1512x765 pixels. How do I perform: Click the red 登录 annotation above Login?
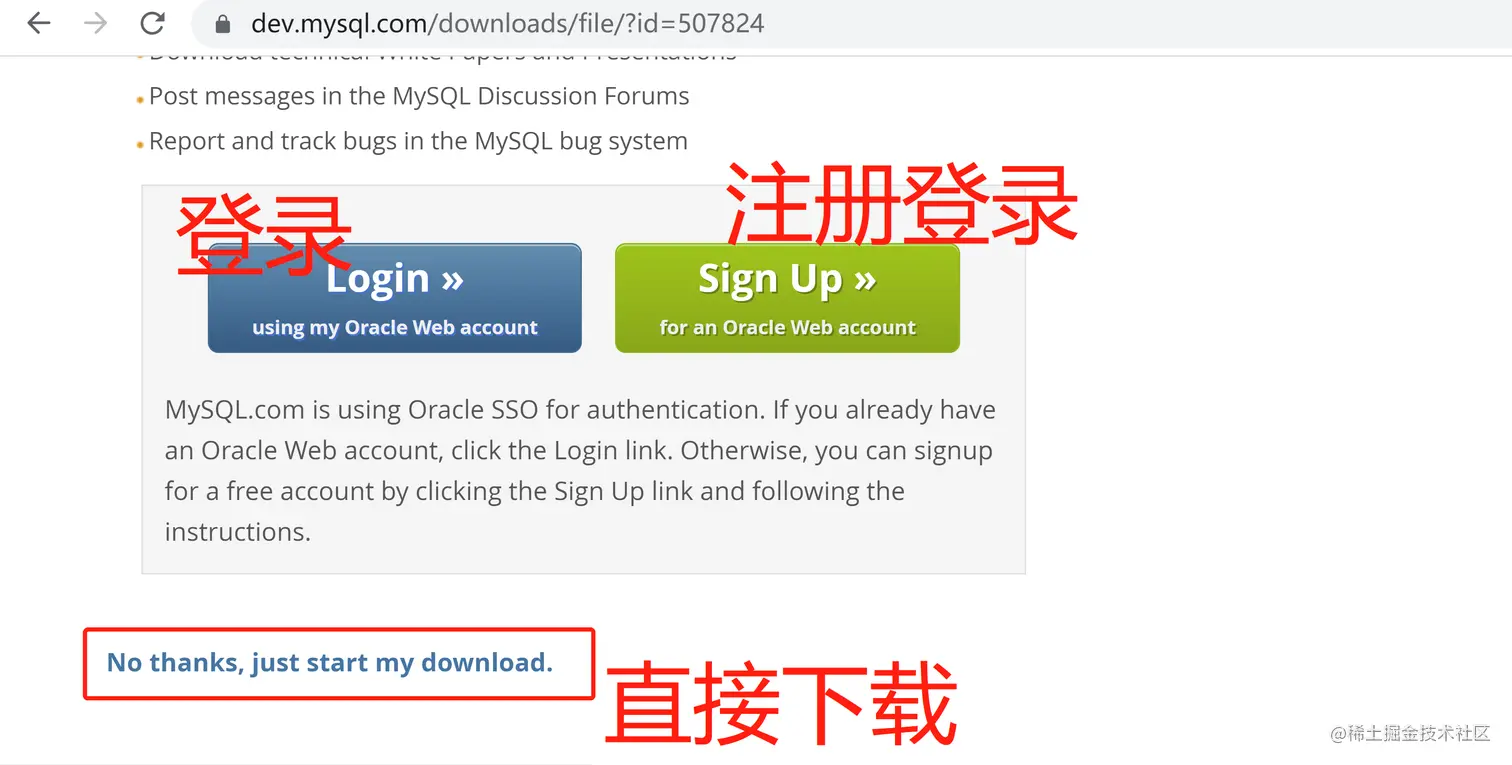point(264,236)
